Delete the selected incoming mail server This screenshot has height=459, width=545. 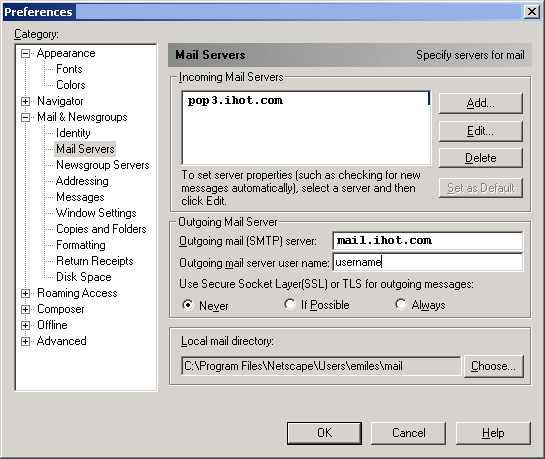(x=481, y=158)
